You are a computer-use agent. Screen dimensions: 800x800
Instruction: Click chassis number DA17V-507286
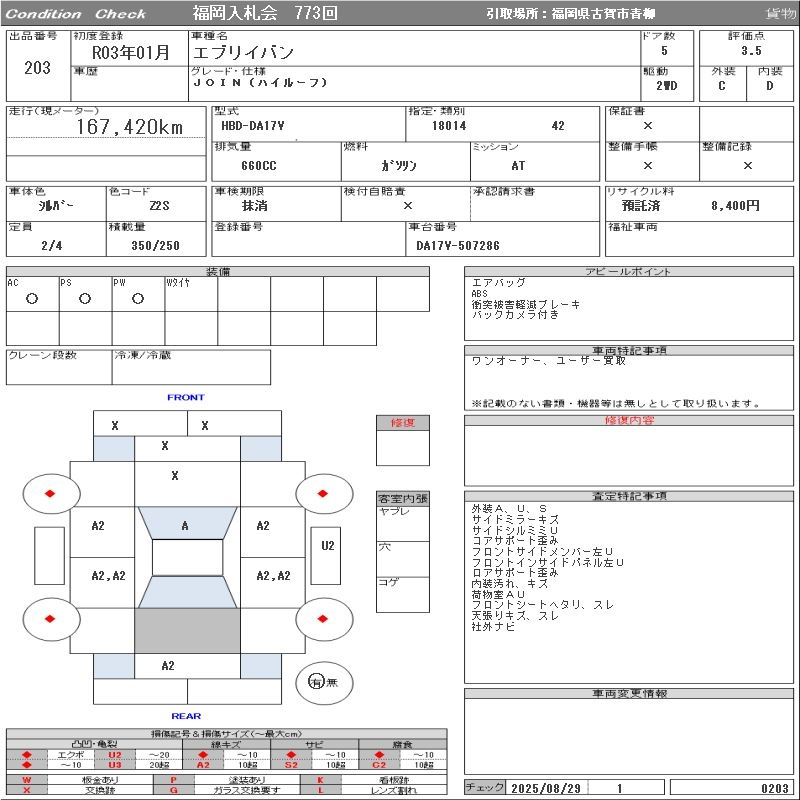click(x=458, y=245)
